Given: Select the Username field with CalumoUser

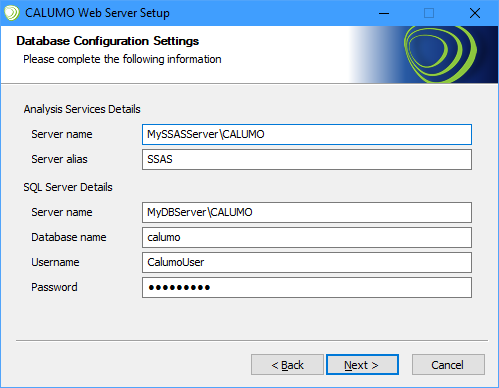Looking at the screenshot, I should [307, 262].
